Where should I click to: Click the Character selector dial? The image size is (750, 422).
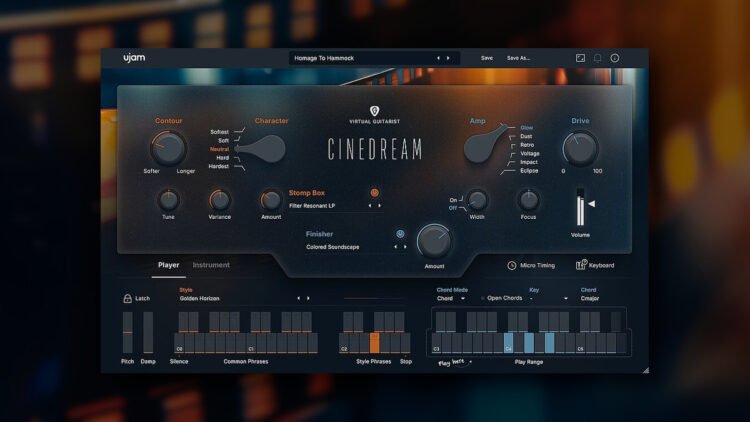coord(262,149)
